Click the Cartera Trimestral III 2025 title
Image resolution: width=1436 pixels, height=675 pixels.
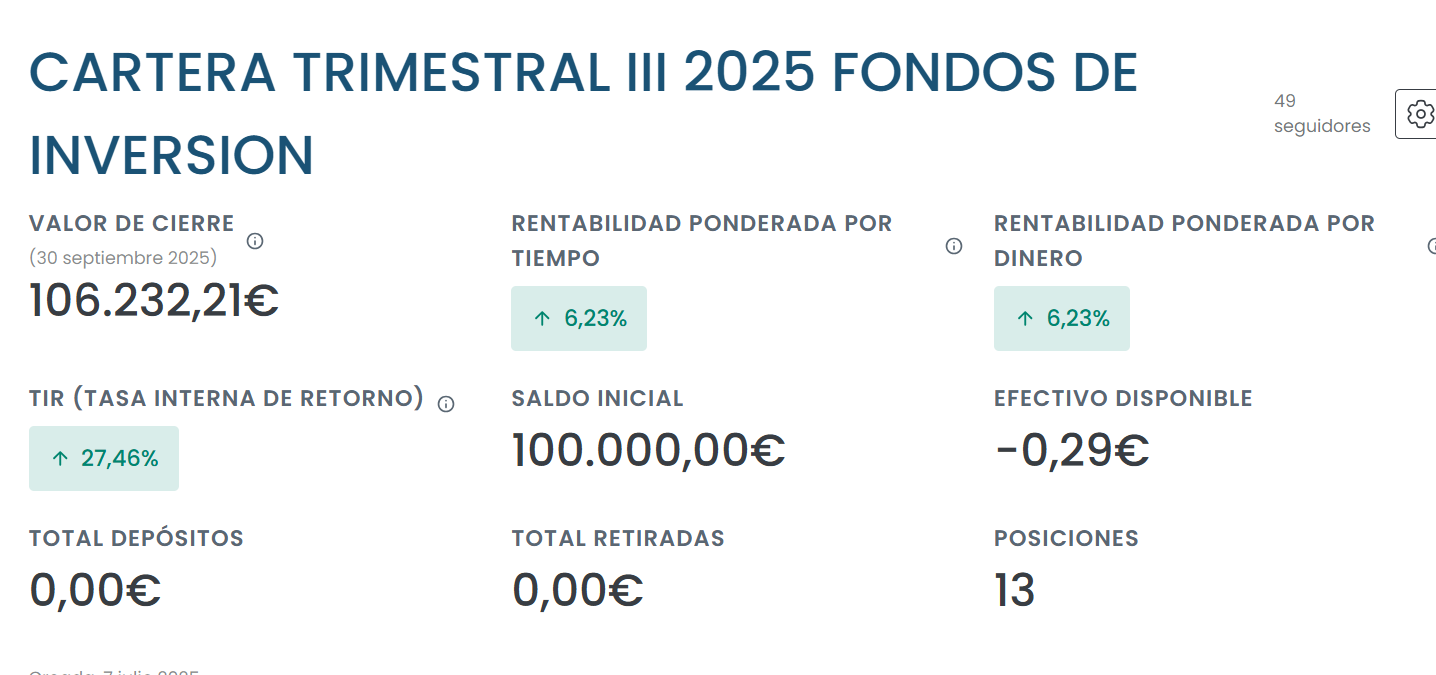583,113
